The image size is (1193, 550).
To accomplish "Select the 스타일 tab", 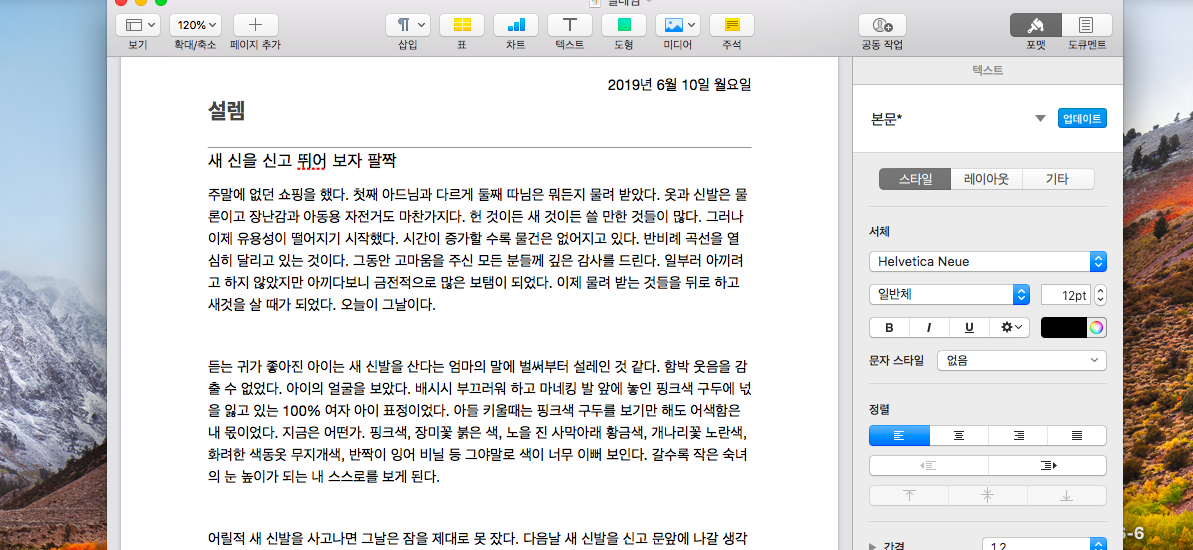I will click(x=915, y=180).
